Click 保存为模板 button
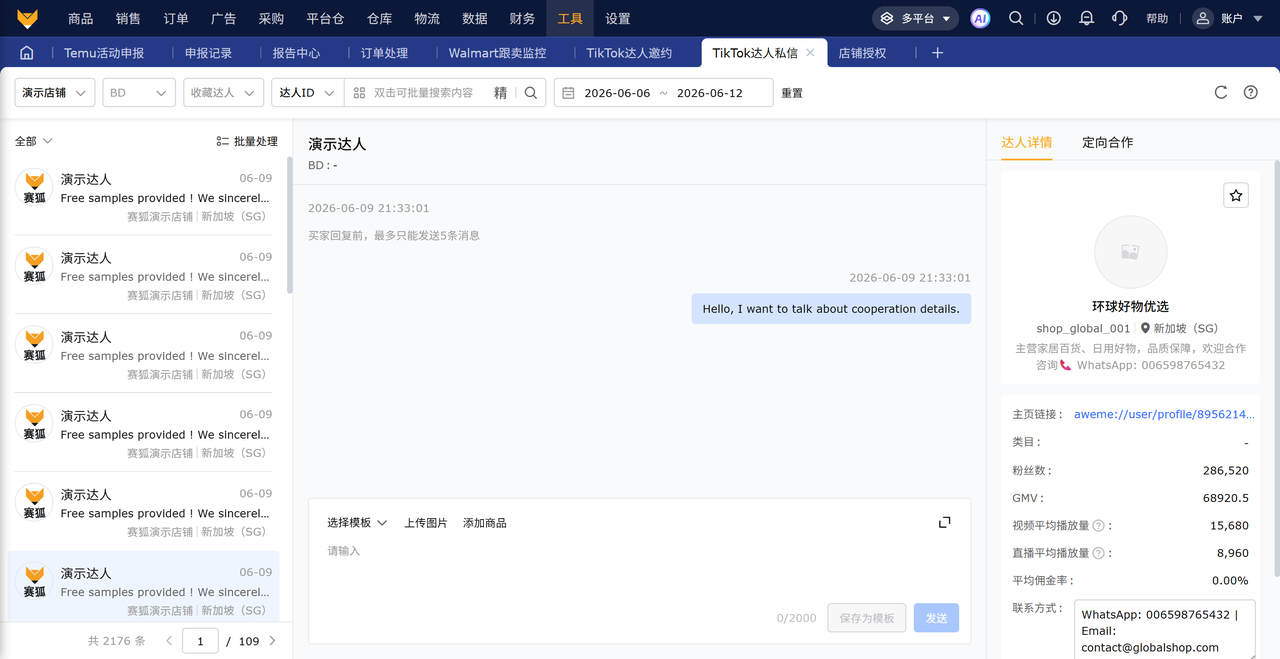 coord(867,618)
